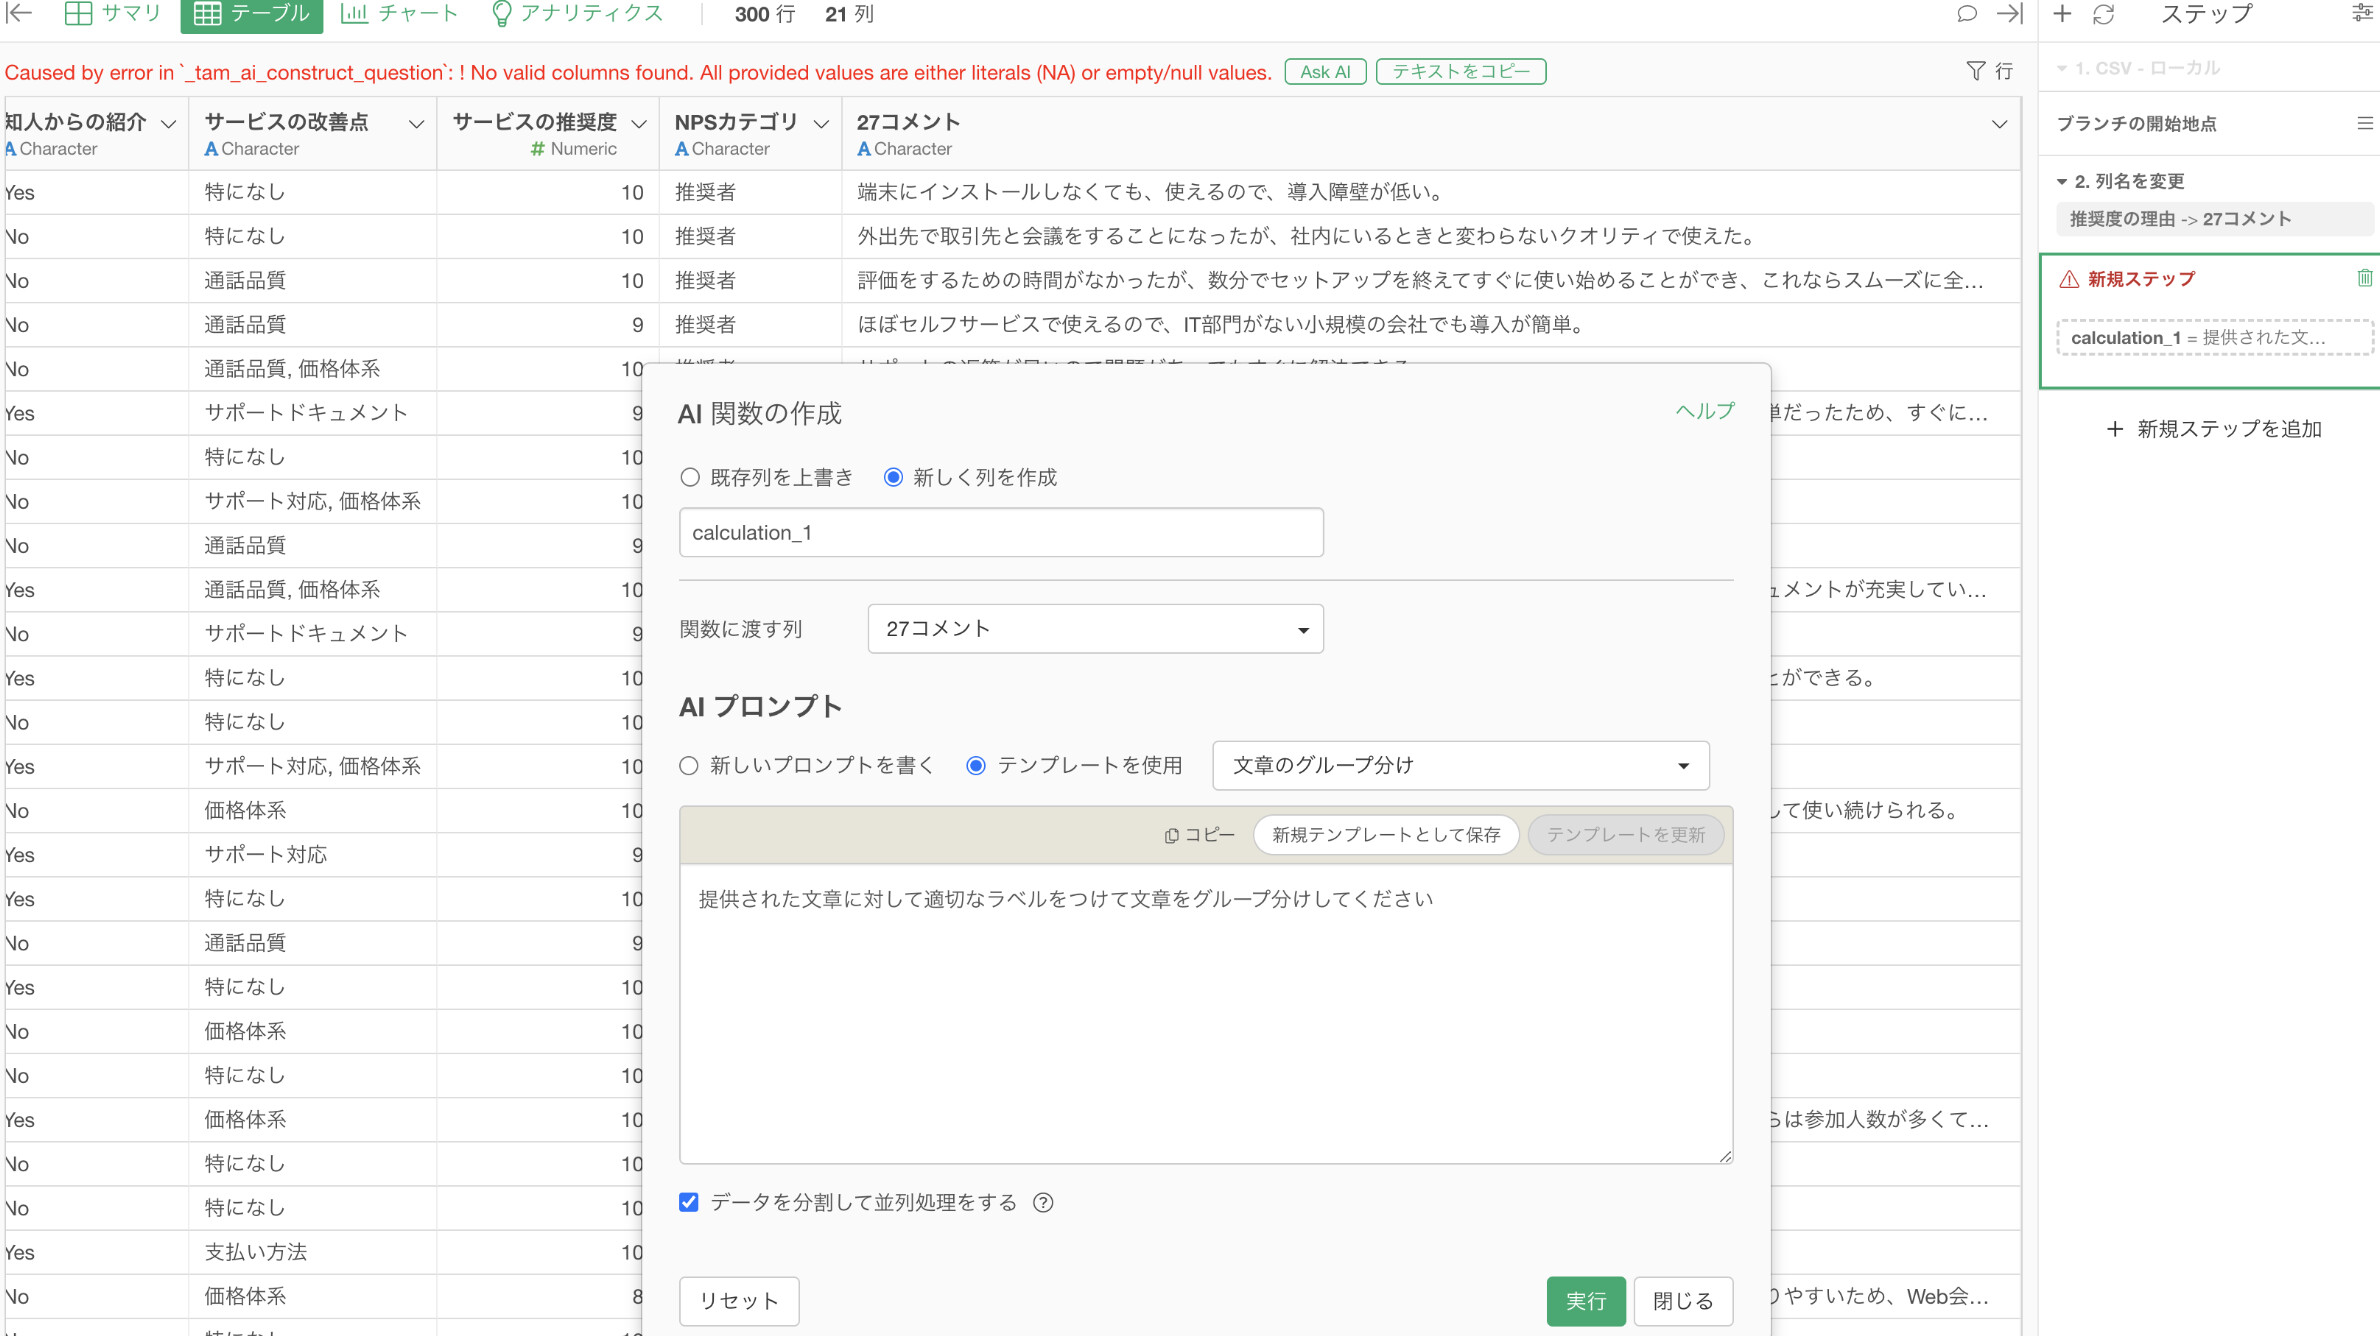
Task: Open the branch start point hamburger menu
Action: (x=2364, y=123)
